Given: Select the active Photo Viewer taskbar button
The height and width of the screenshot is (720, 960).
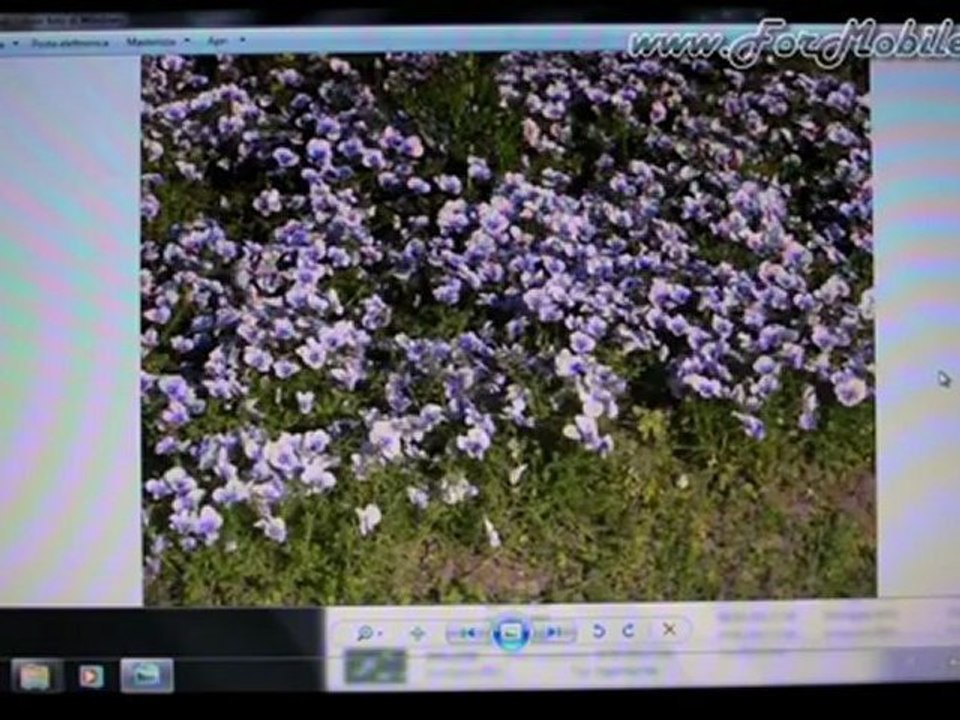Looking at the screenshot, I should pyautogui.click(x=147, y=675).
